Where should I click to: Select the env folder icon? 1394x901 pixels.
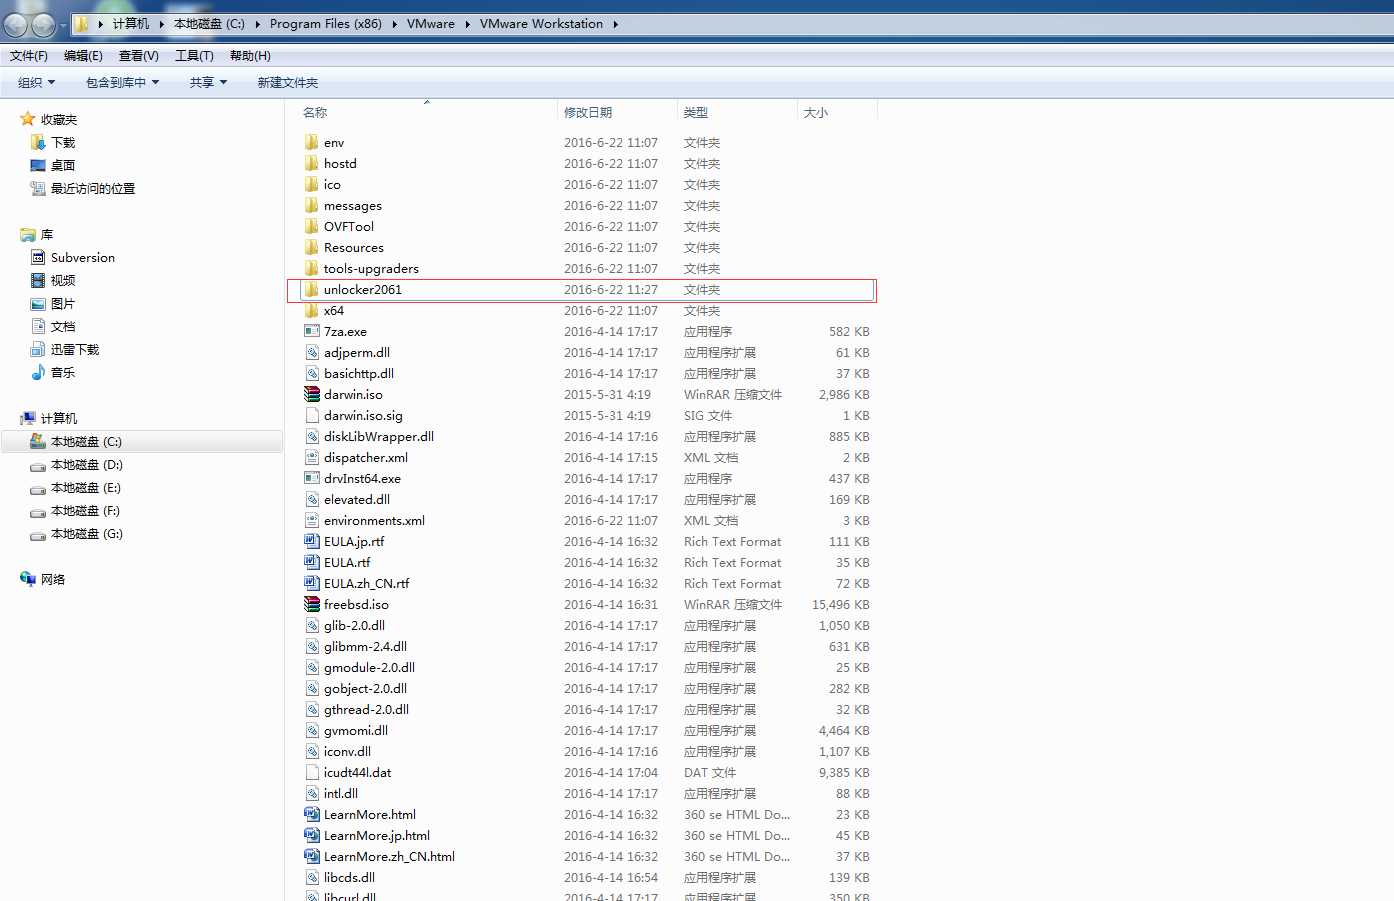pyautogui.click(x=312, y=142)
